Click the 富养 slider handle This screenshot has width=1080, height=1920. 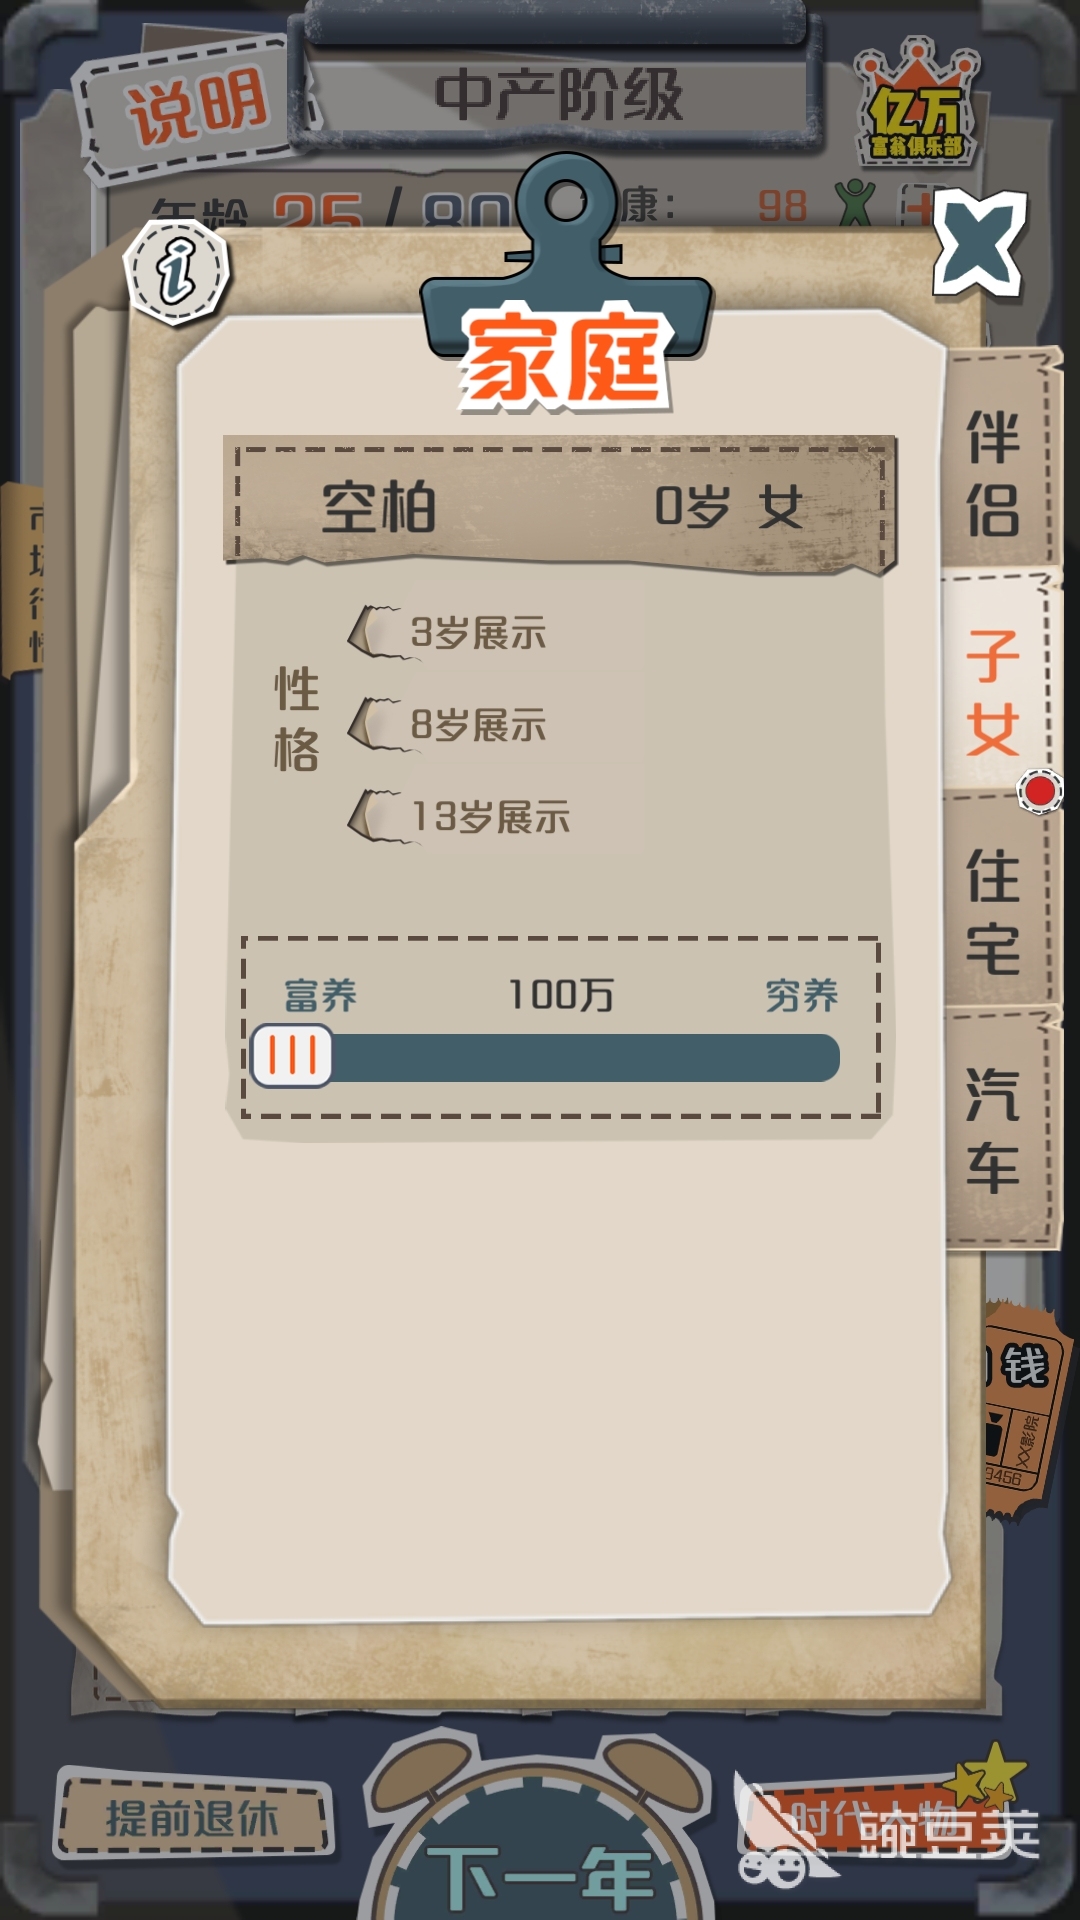point(292,1056)
